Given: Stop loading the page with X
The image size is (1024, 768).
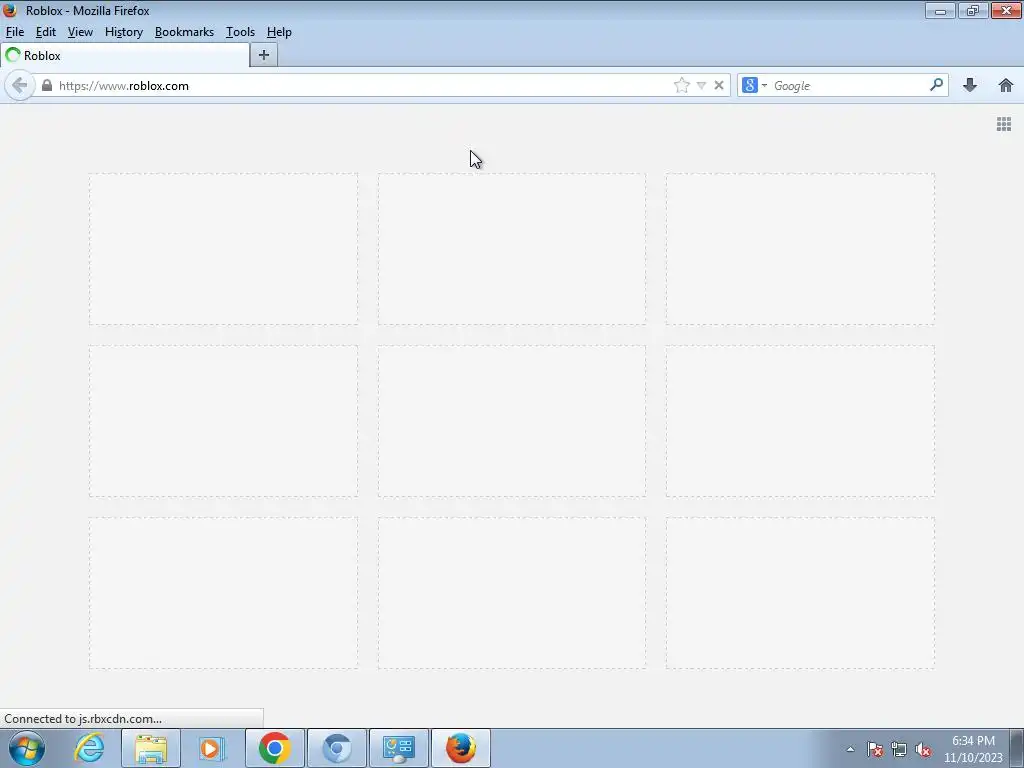Looking at the screenshot, I should tap(719, 86).
